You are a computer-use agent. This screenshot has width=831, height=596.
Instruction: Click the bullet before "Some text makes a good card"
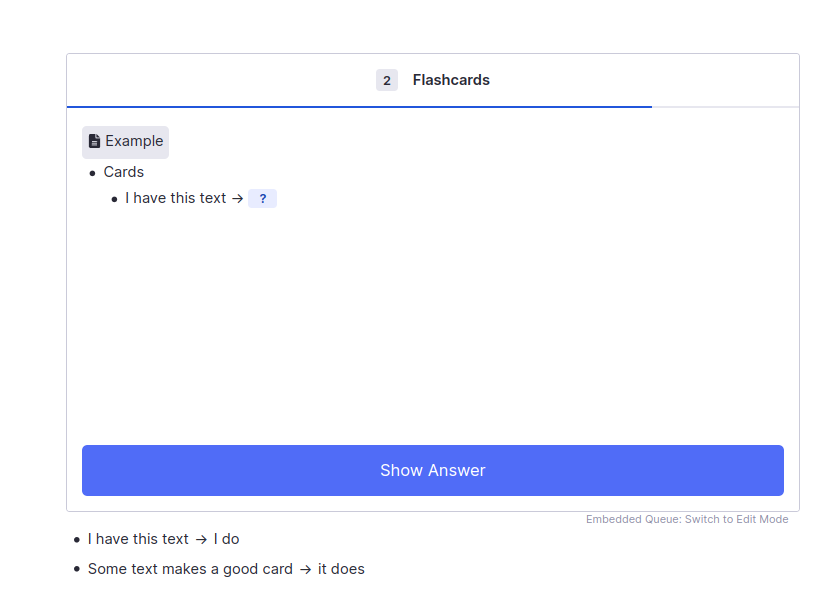click(77, 570)
